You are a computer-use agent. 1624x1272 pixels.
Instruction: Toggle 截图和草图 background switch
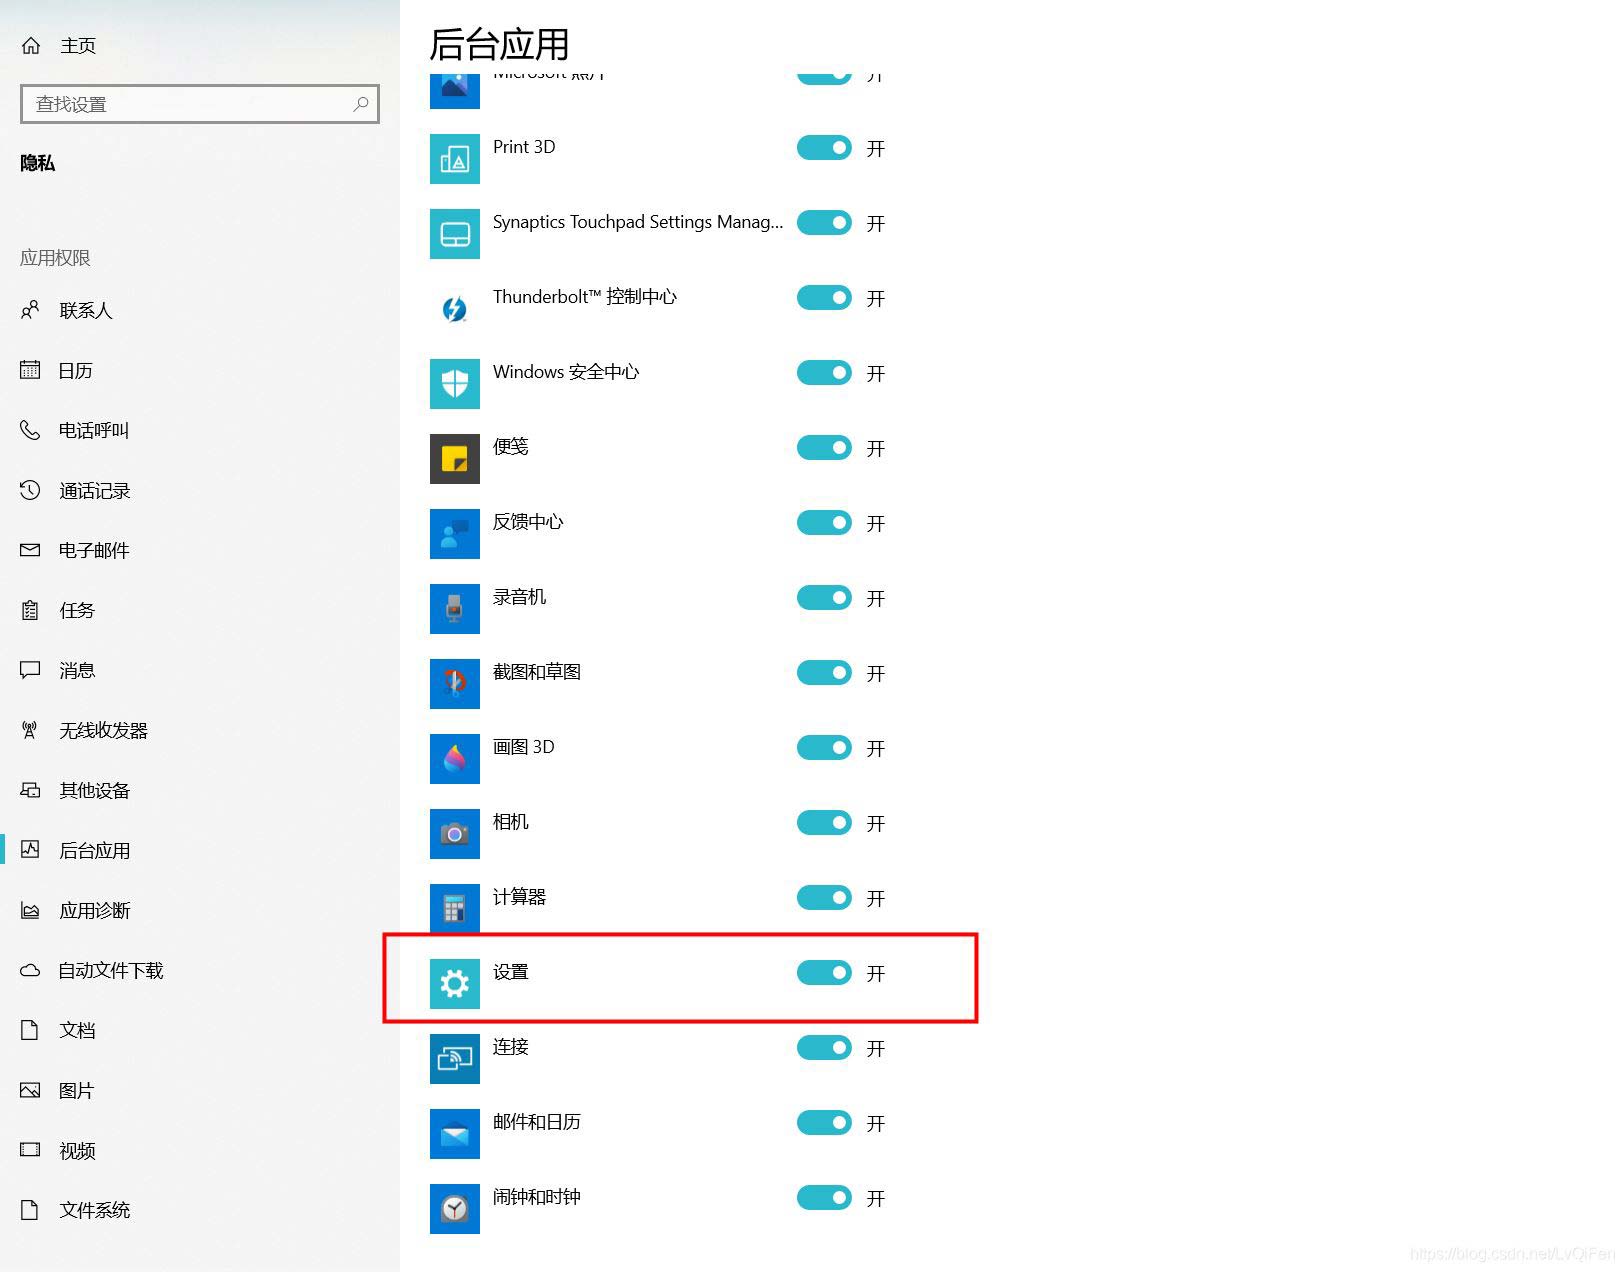tap(824, 673)
